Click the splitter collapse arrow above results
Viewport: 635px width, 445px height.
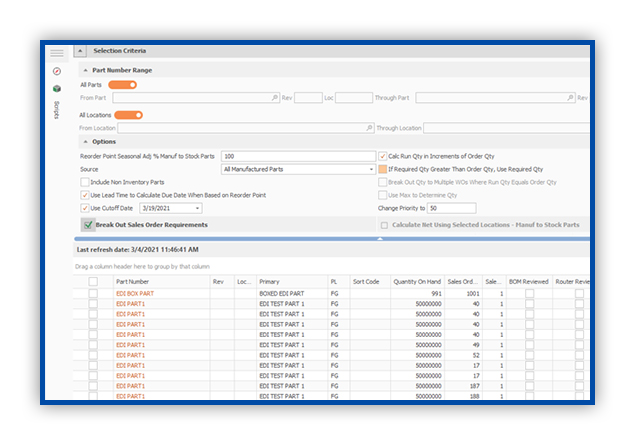pyautogui.click(x=379, y=239)
